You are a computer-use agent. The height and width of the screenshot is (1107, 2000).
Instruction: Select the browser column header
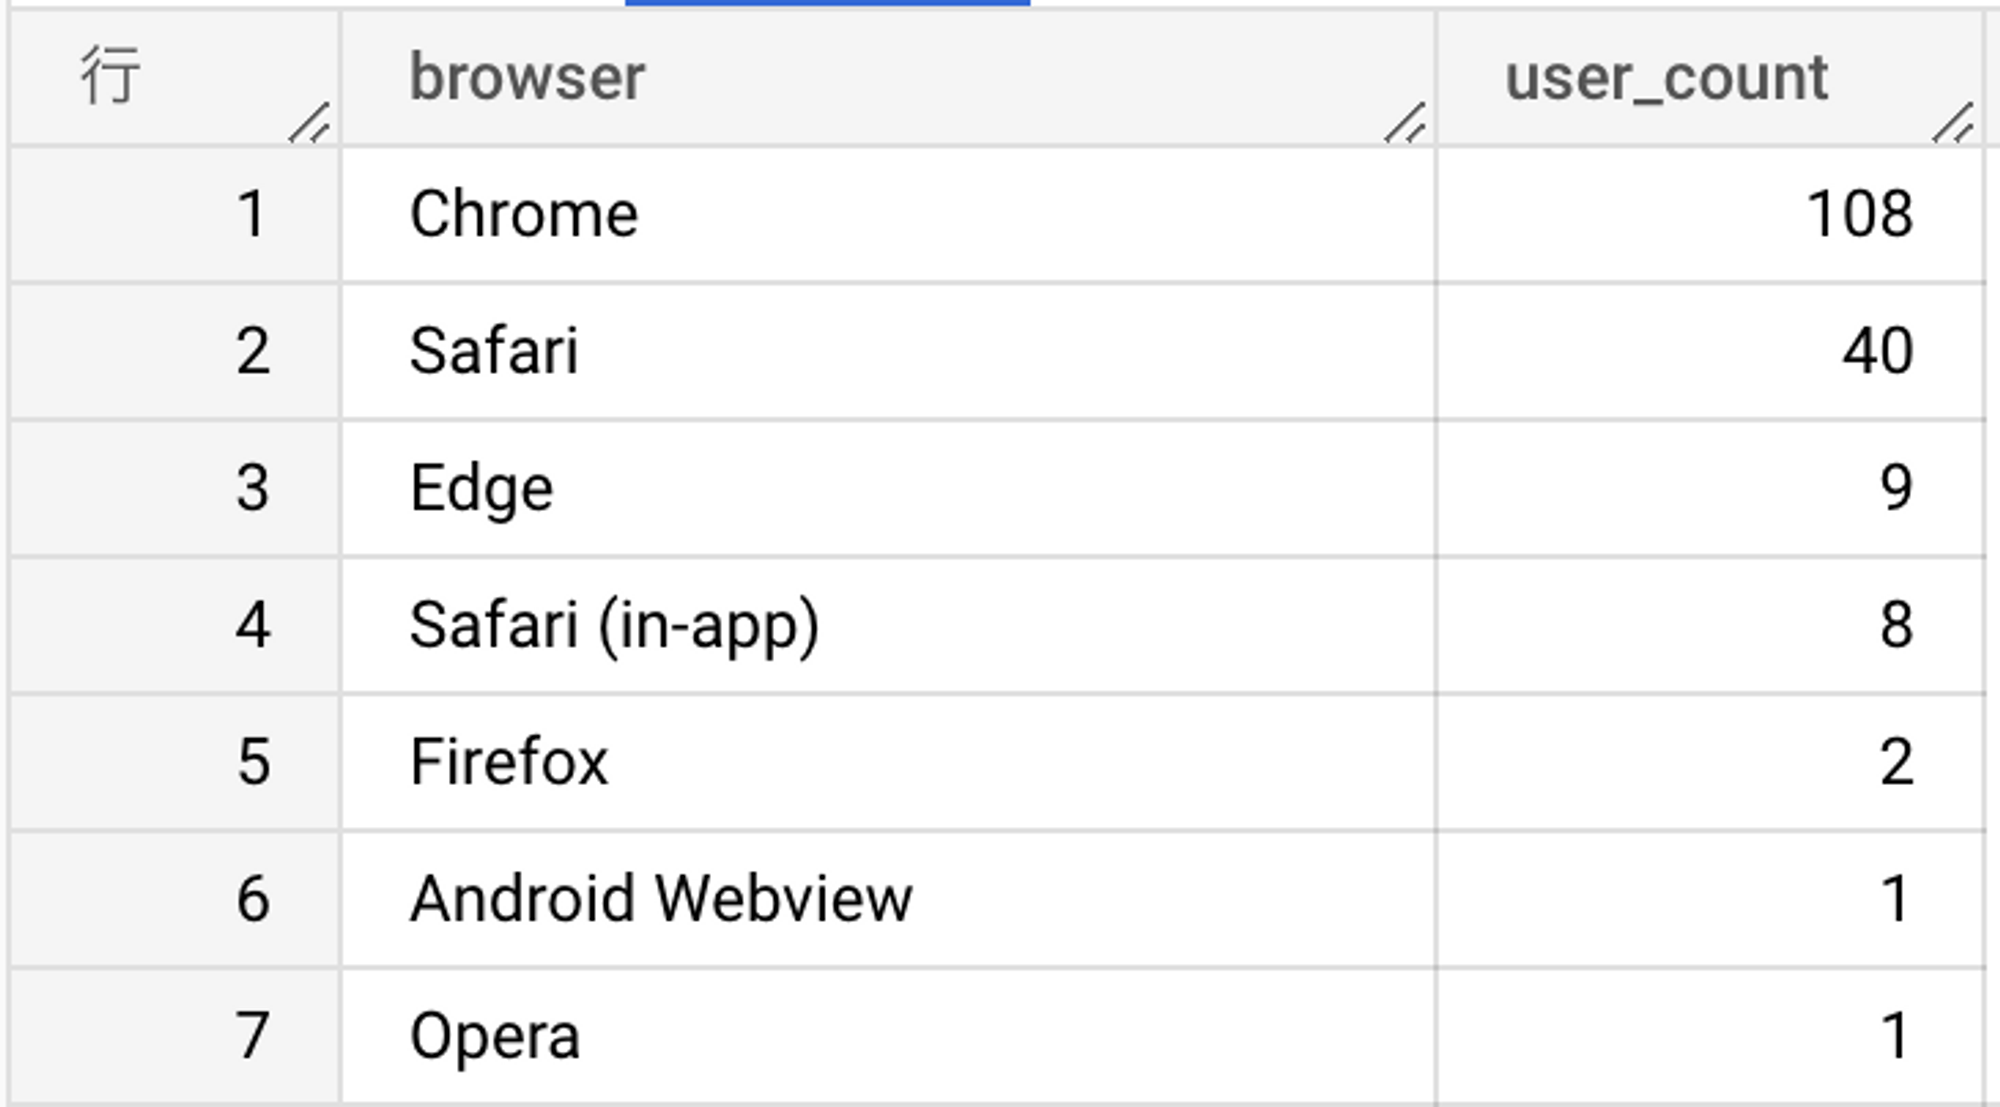[888, 78]
